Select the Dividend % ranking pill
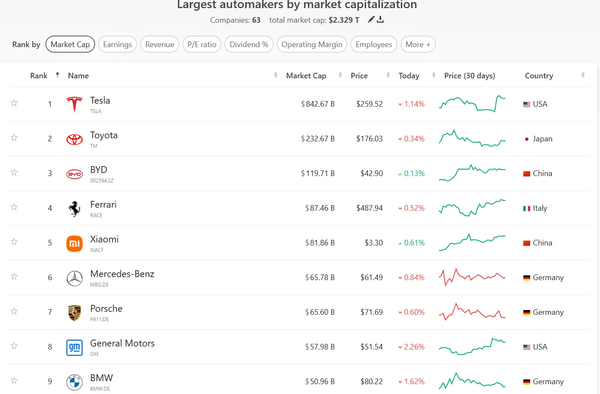600x394 pixels. click(x=249, y=44)
